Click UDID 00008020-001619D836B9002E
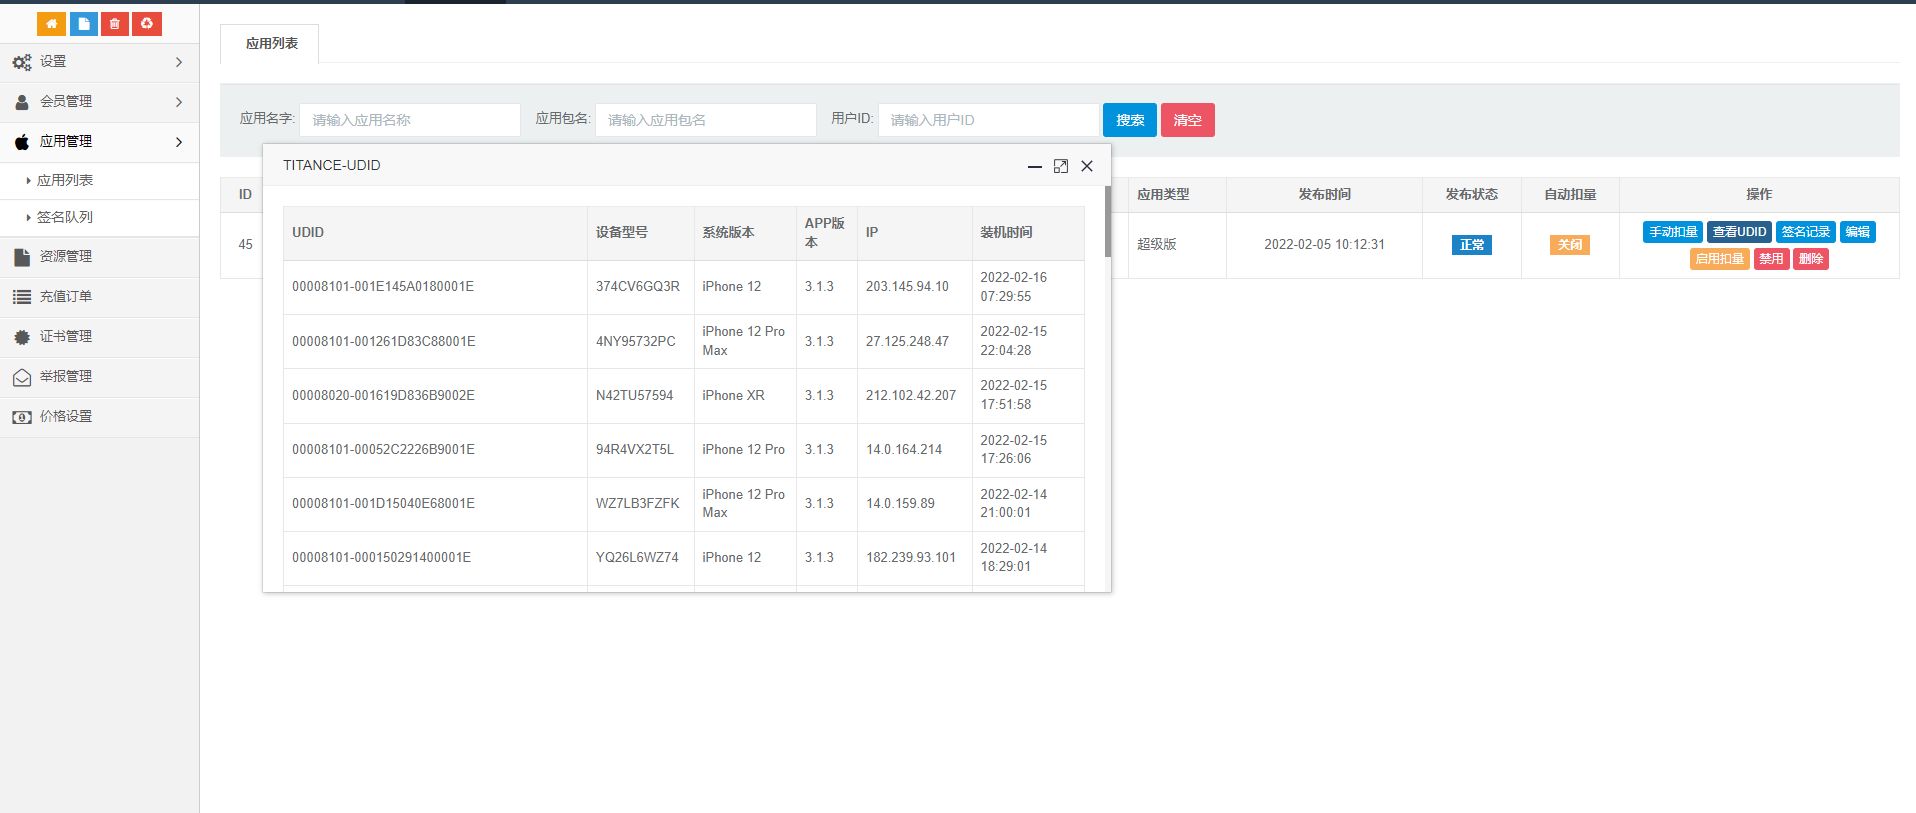 point(383,396)
